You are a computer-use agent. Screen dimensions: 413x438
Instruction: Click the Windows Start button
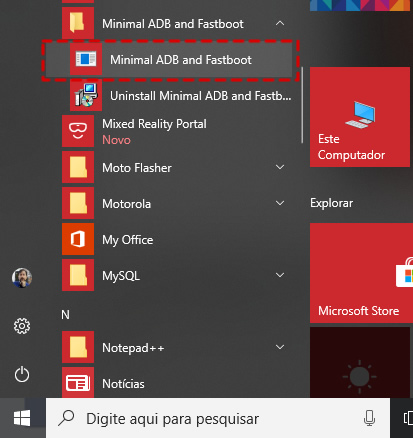tap(22, 418)
